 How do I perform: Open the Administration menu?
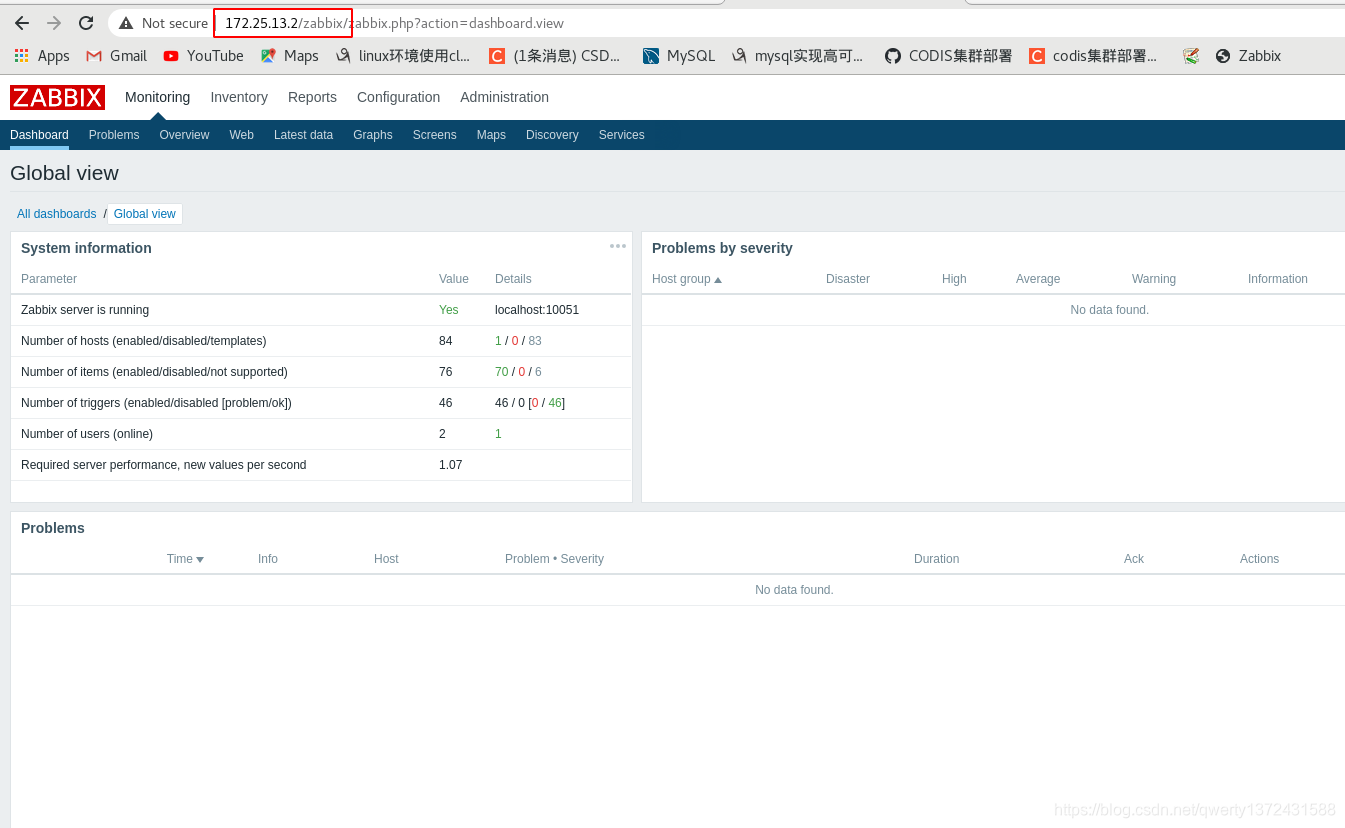click(504, 97)
